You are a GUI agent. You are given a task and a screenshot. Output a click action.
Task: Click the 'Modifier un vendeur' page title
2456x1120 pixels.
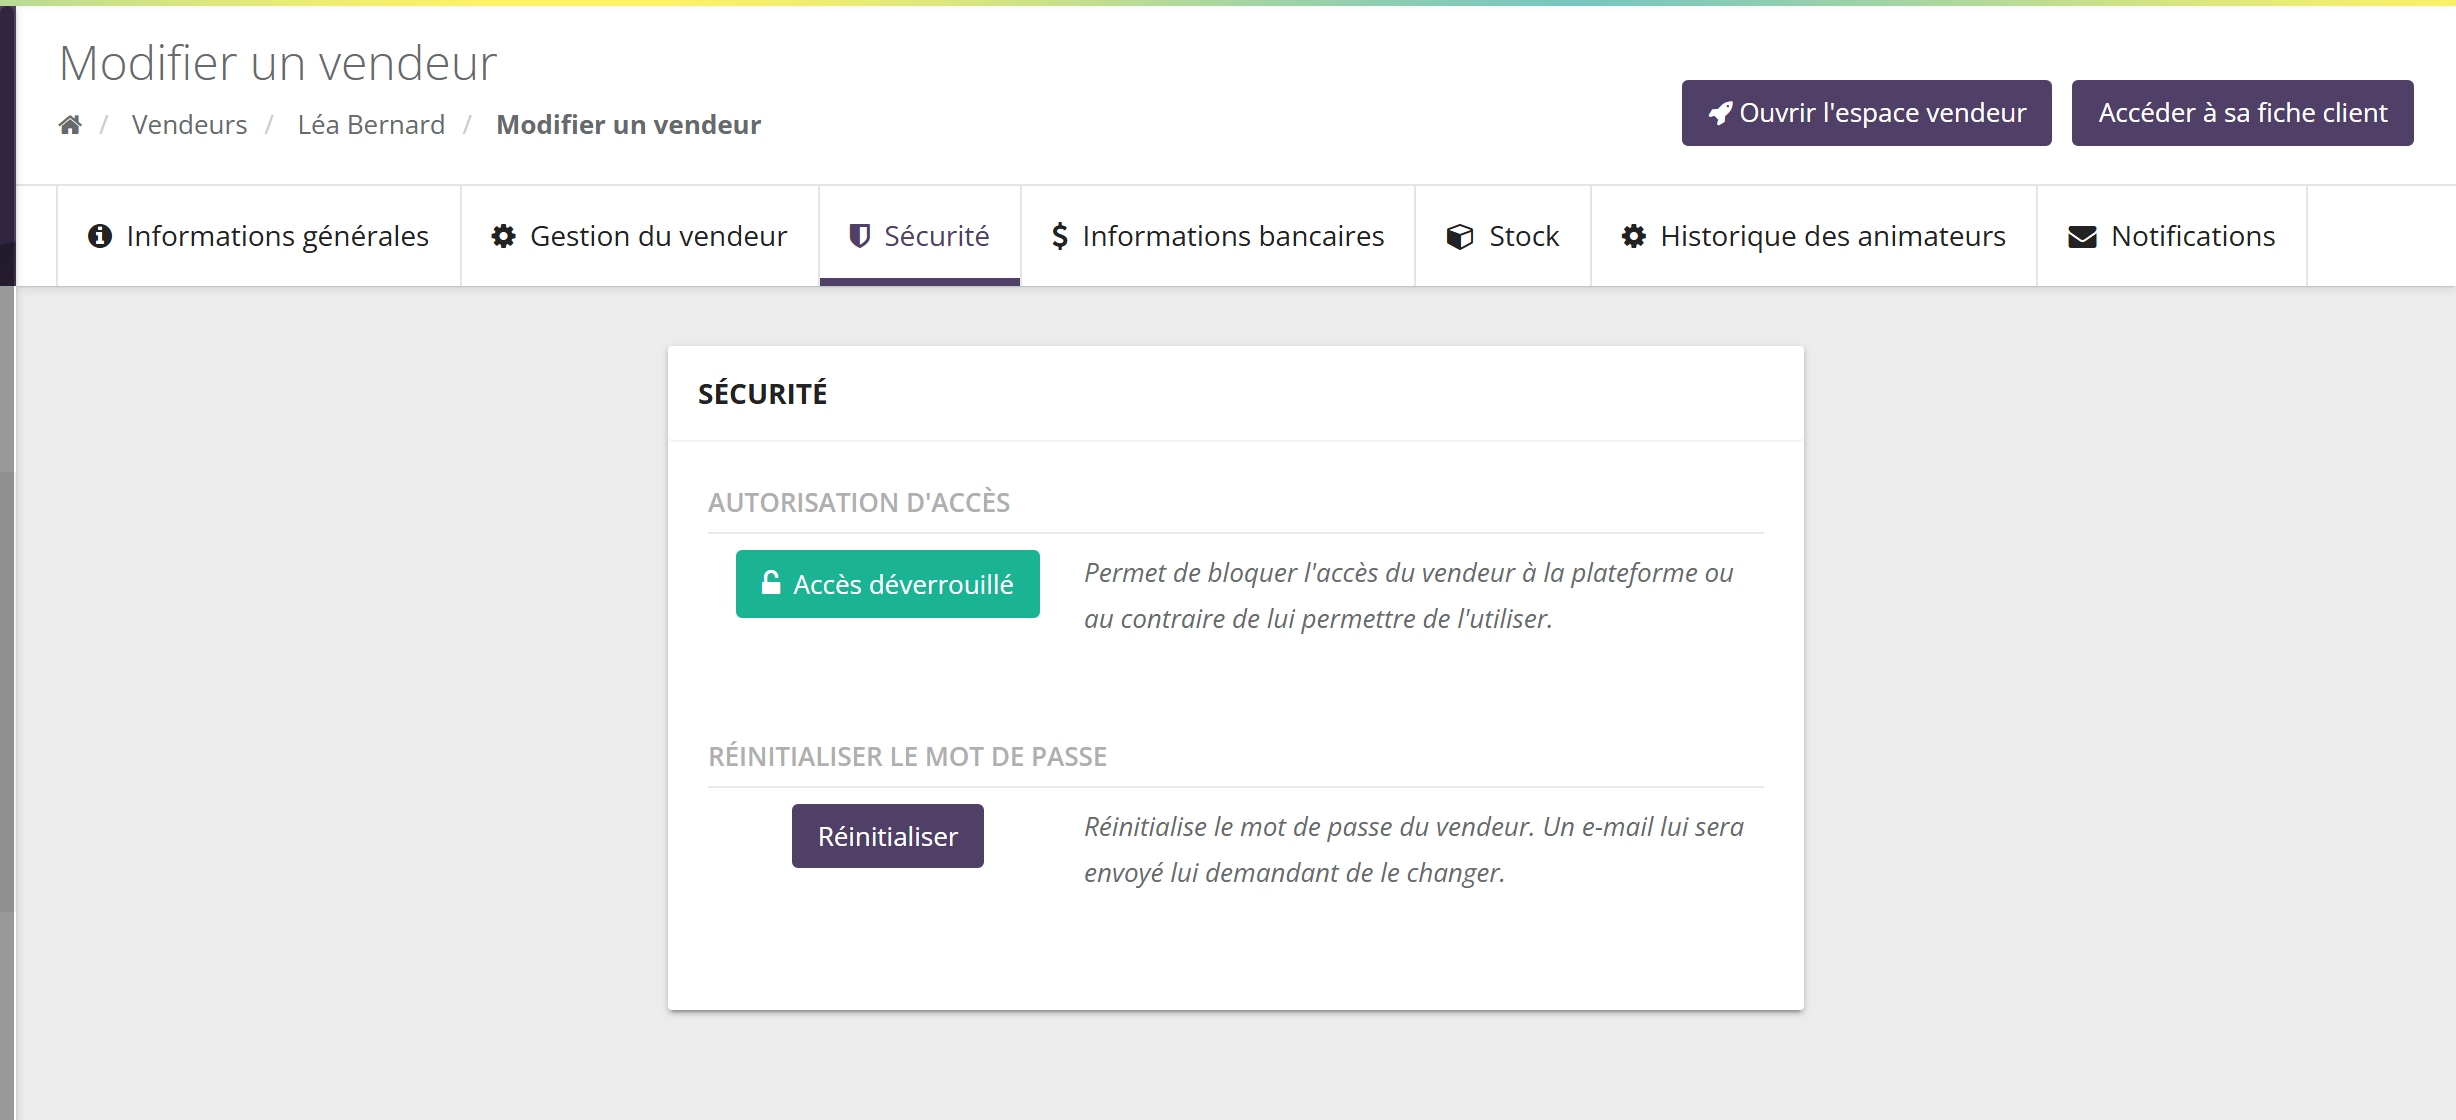pyautogui.click(x=278, y=63)
